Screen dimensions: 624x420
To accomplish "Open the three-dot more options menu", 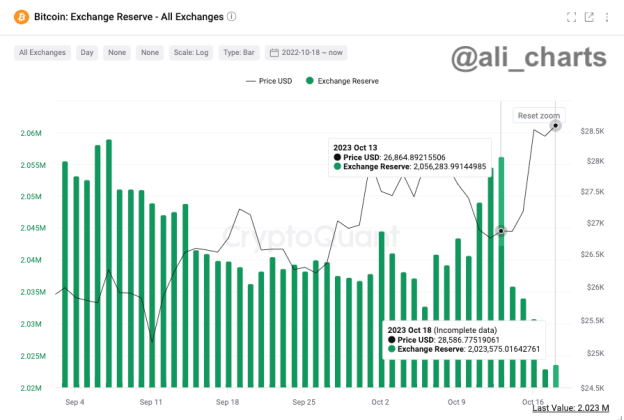I will click(606, 17).
